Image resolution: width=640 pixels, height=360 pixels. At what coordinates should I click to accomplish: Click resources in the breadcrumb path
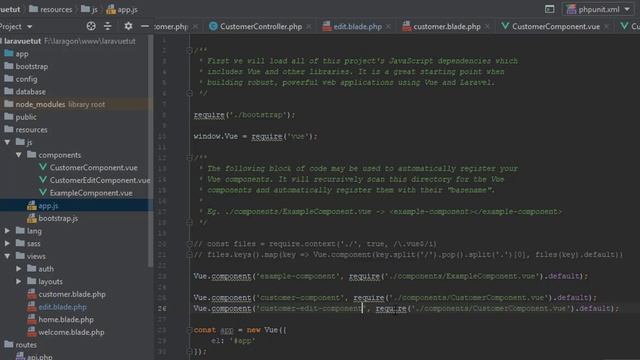(51, 9)
